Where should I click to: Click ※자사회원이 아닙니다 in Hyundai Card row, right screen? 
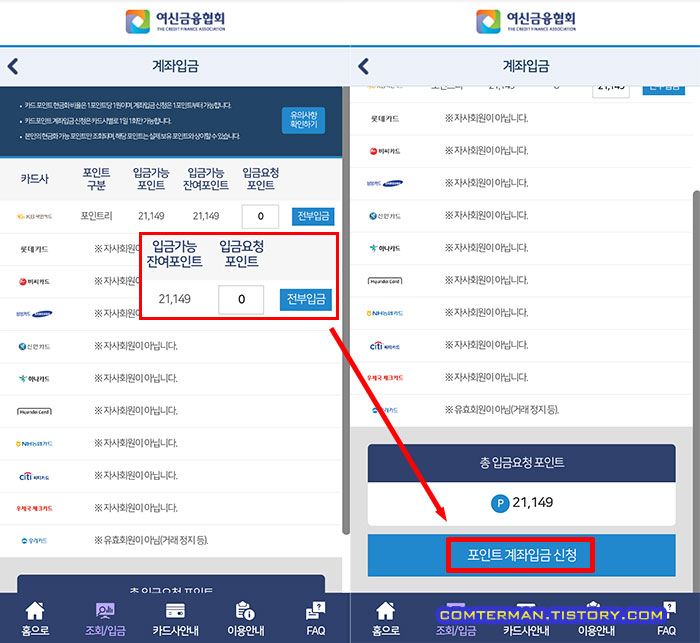(487, 280)
